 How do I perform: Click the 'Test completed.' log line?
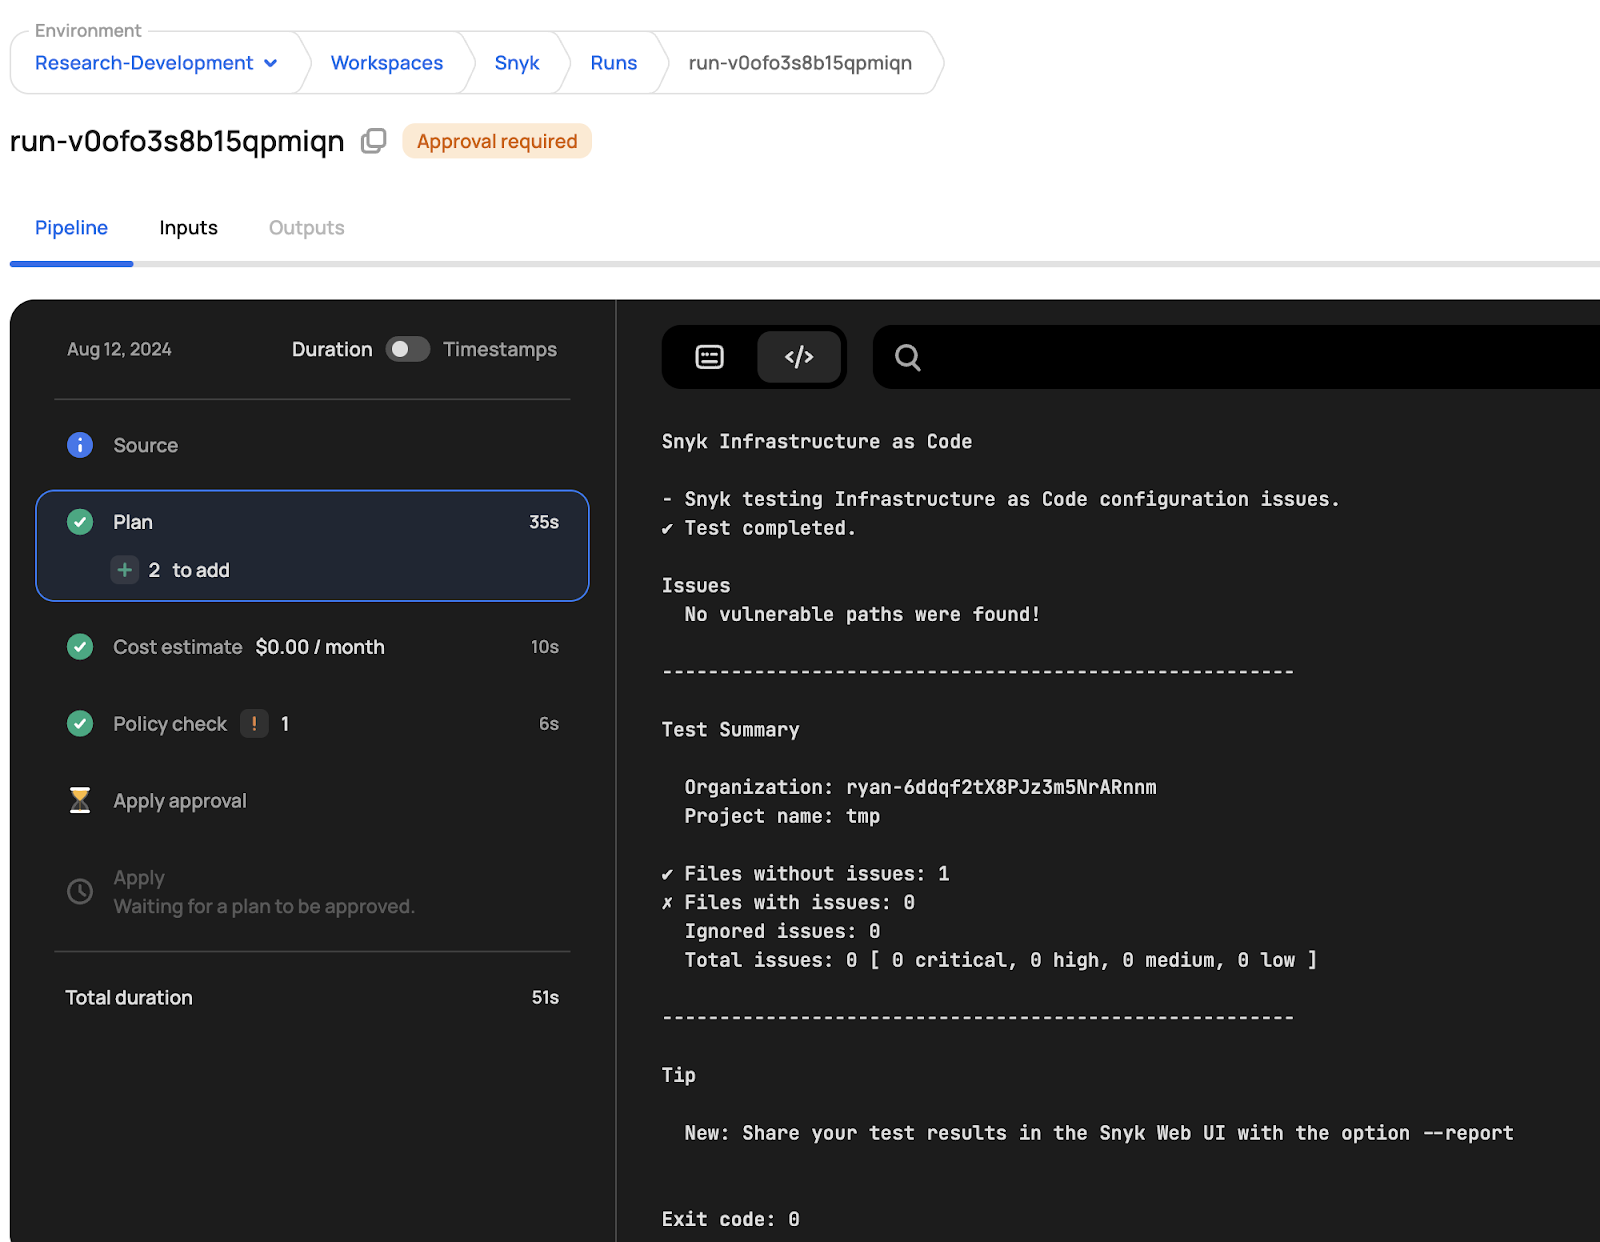[x=759, y=528]
